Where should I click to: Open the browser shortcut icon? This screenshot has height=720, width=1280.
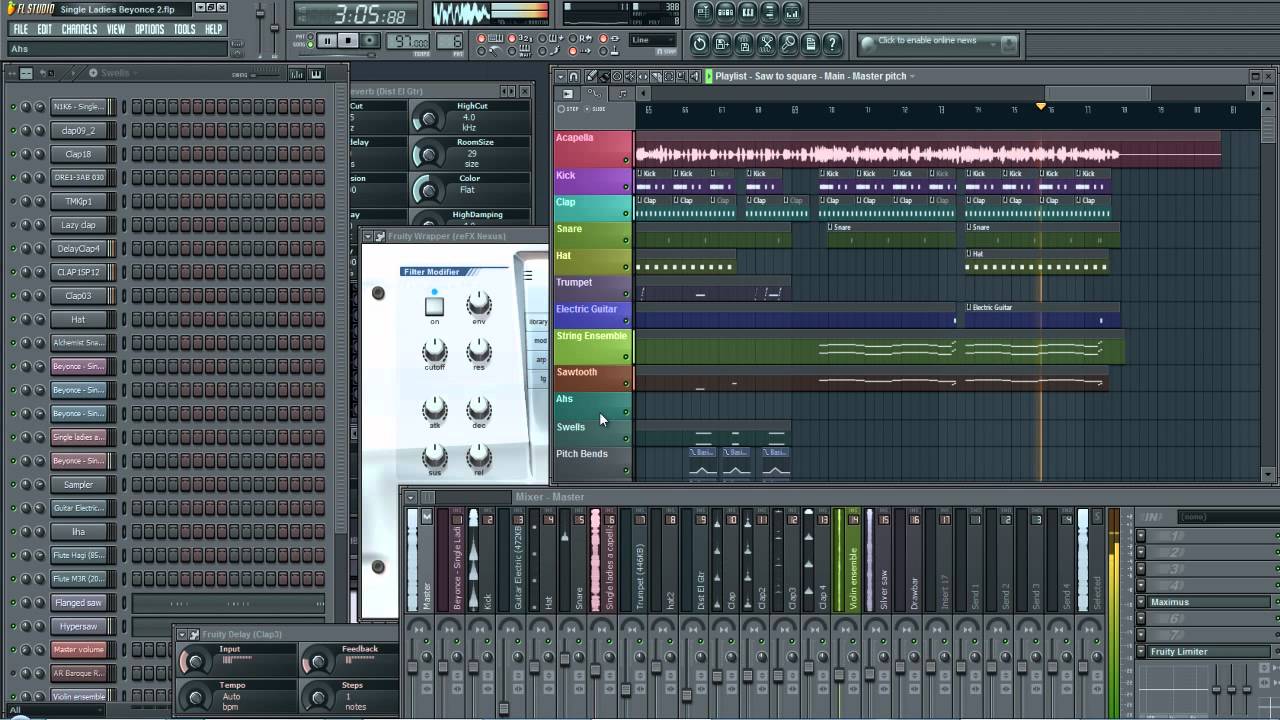(x=770, y=12)
